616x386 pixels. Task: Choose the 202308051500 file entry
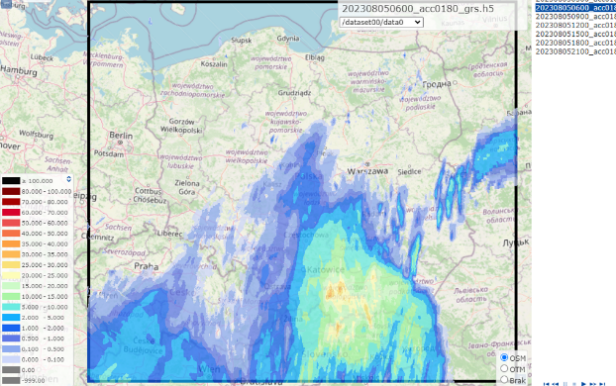576,34
